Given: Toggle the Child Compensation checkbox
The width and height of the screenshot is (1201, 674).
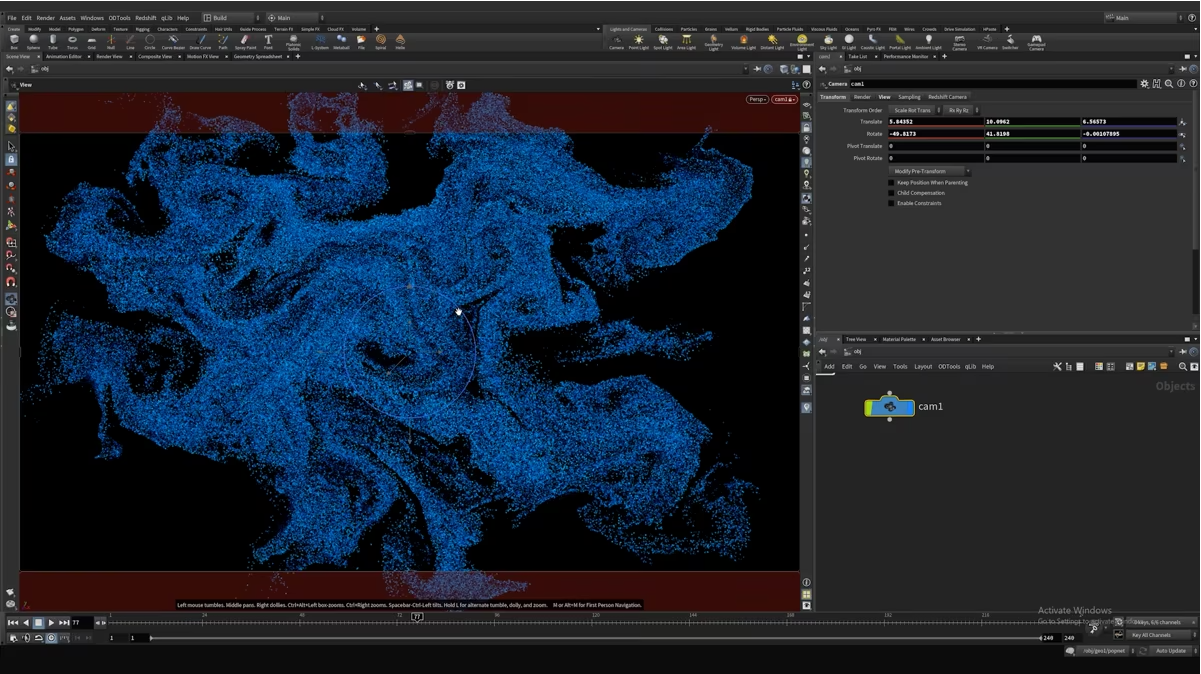Looking at the screenshot, I should point(892,193).
